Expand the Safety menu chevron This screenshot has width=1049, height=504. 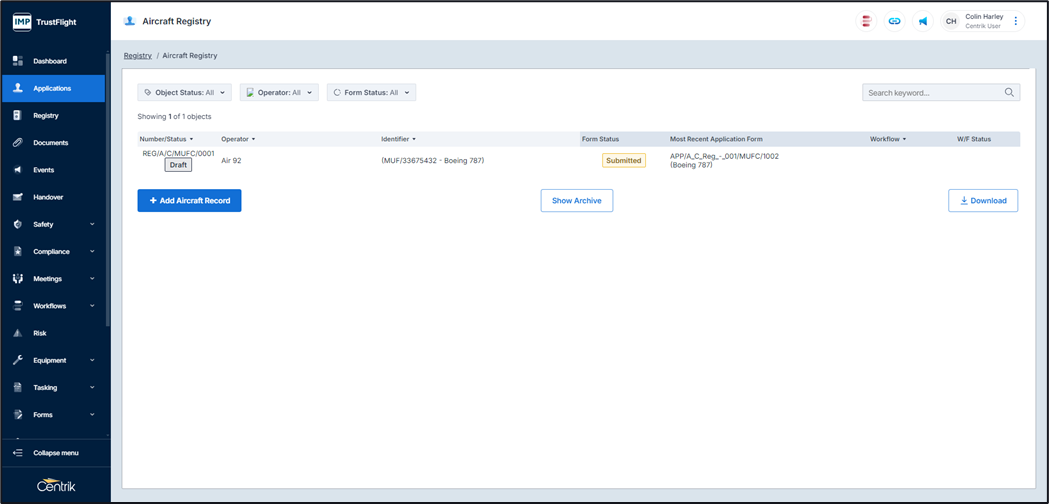pos(92,225)
